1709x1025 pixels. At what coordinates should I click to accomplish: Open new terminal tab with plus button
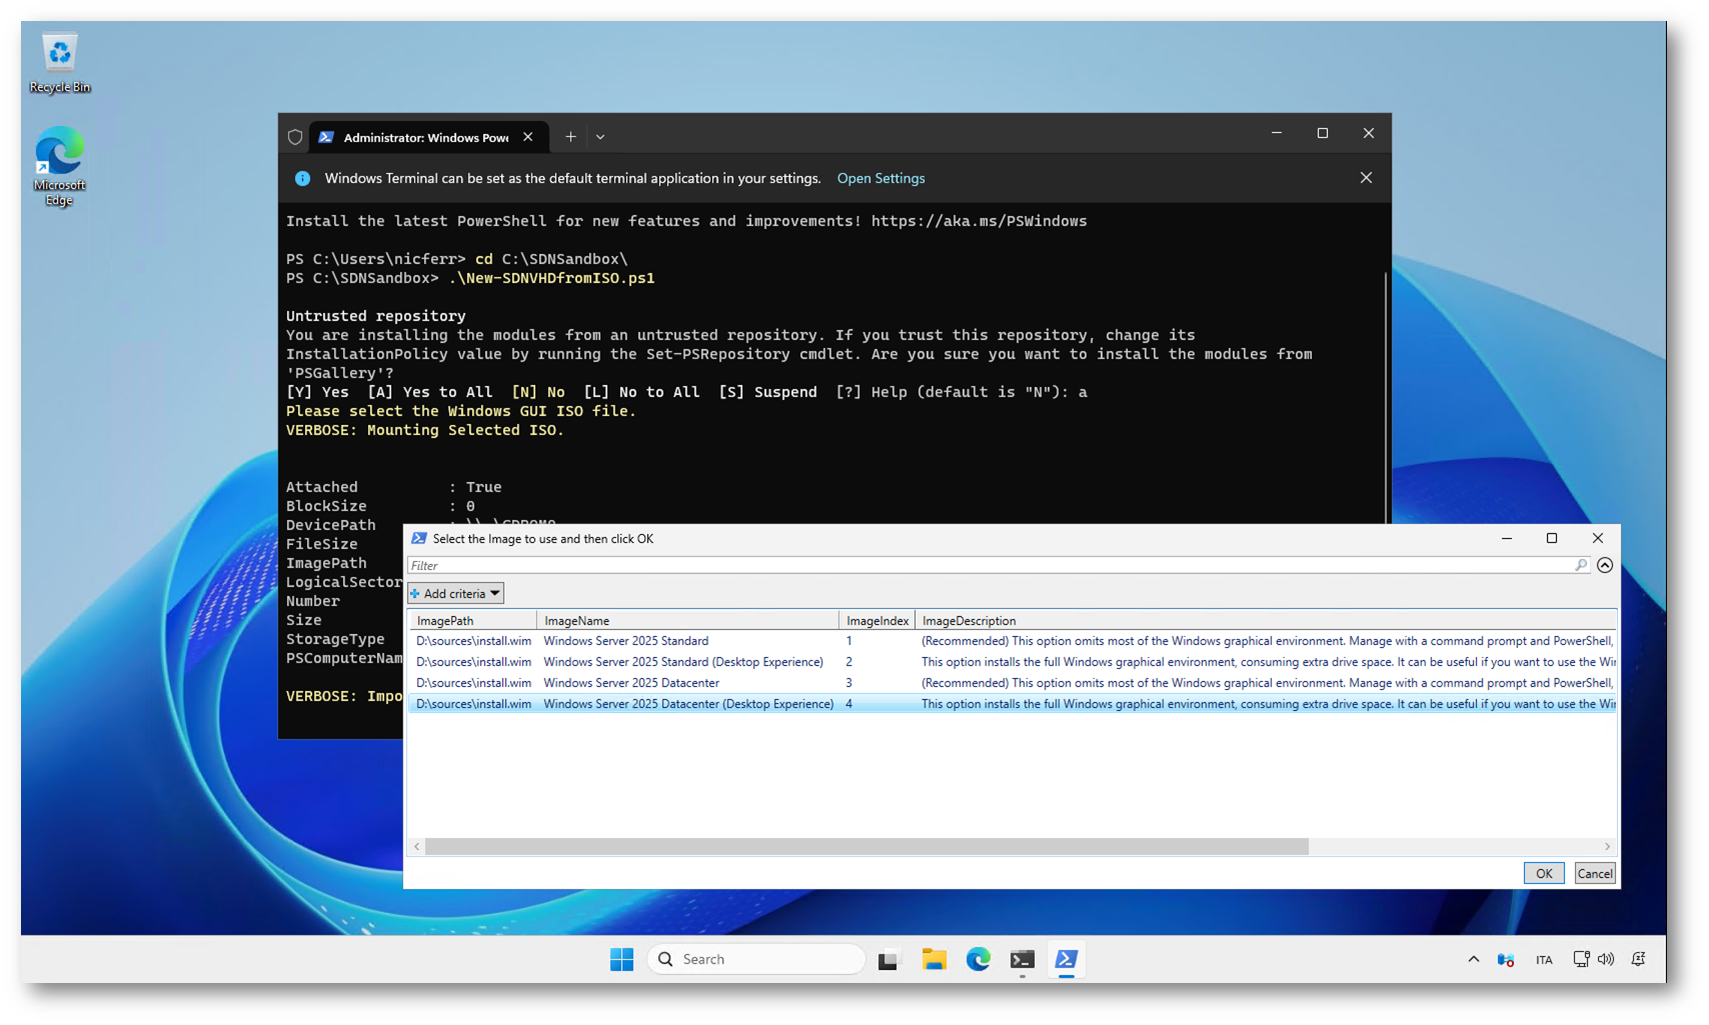[x=570, y=137]
